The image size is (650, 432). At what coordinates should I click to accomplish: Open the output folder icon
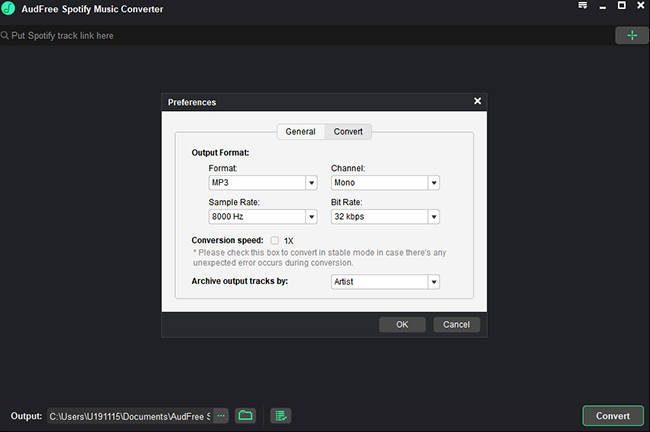245,415
